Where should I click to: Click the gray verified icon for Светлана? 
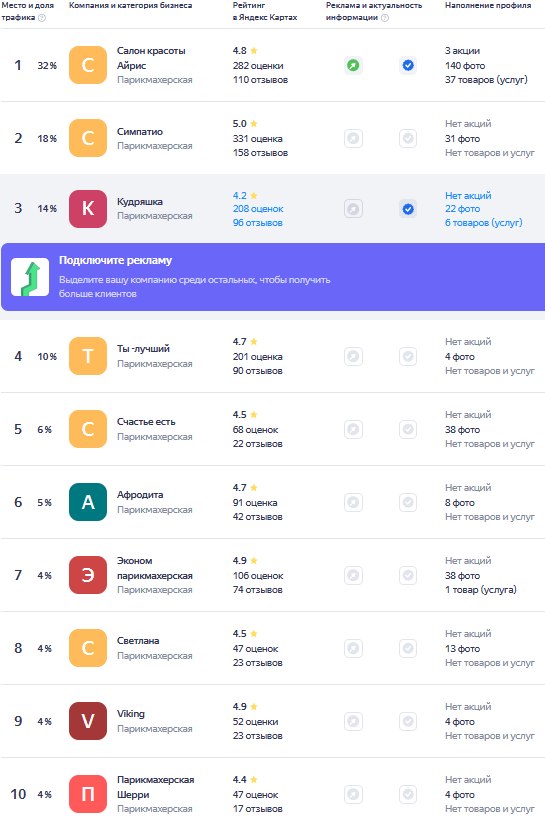[408, 648]
